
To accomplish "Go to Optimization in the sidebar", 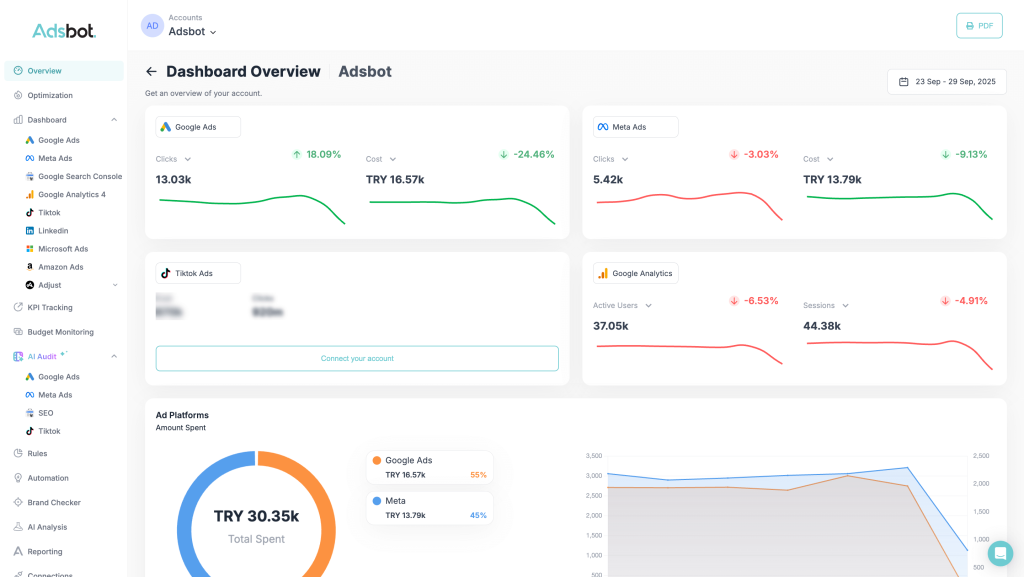I will [50, 96].
